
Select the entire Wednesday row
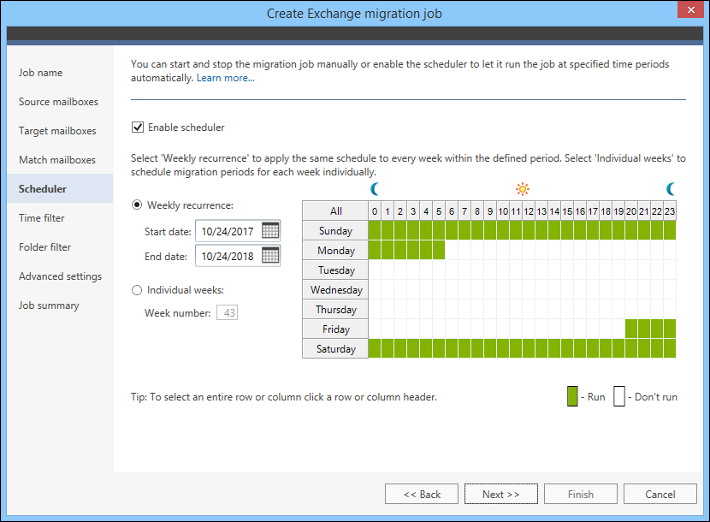tap(336, 290)
